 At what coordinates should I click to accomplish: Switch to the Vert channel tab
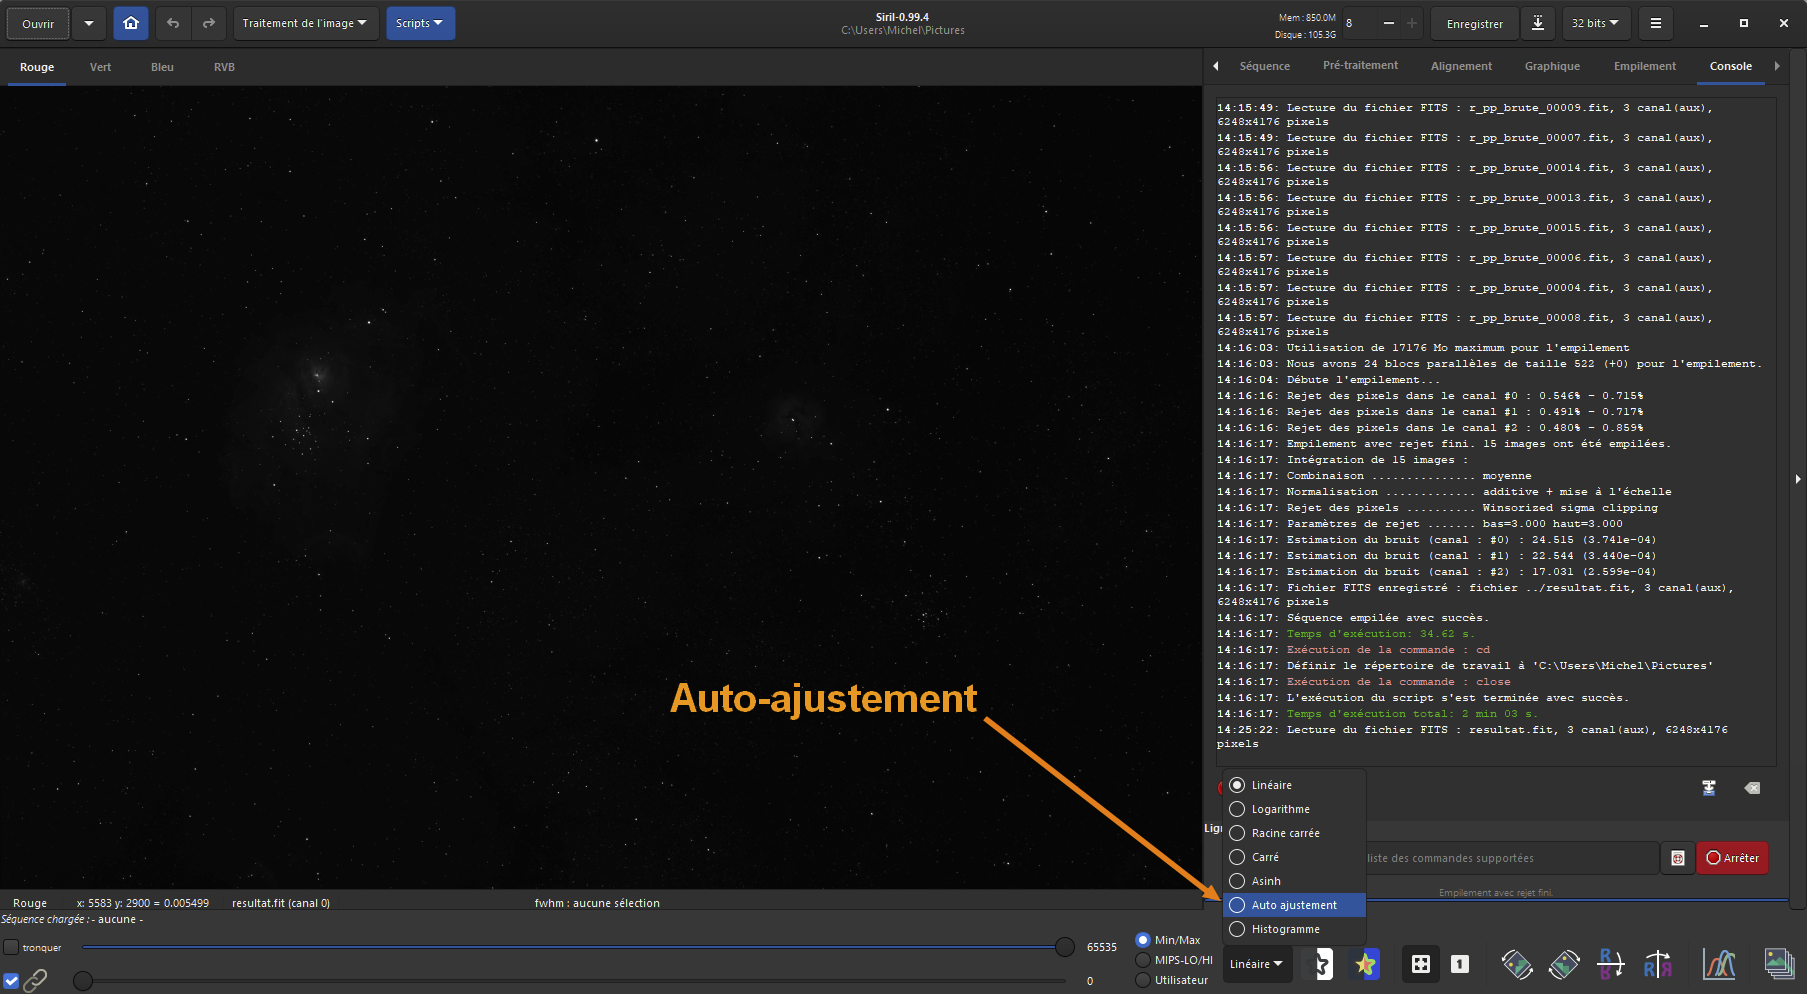click(x=100, y=67)
